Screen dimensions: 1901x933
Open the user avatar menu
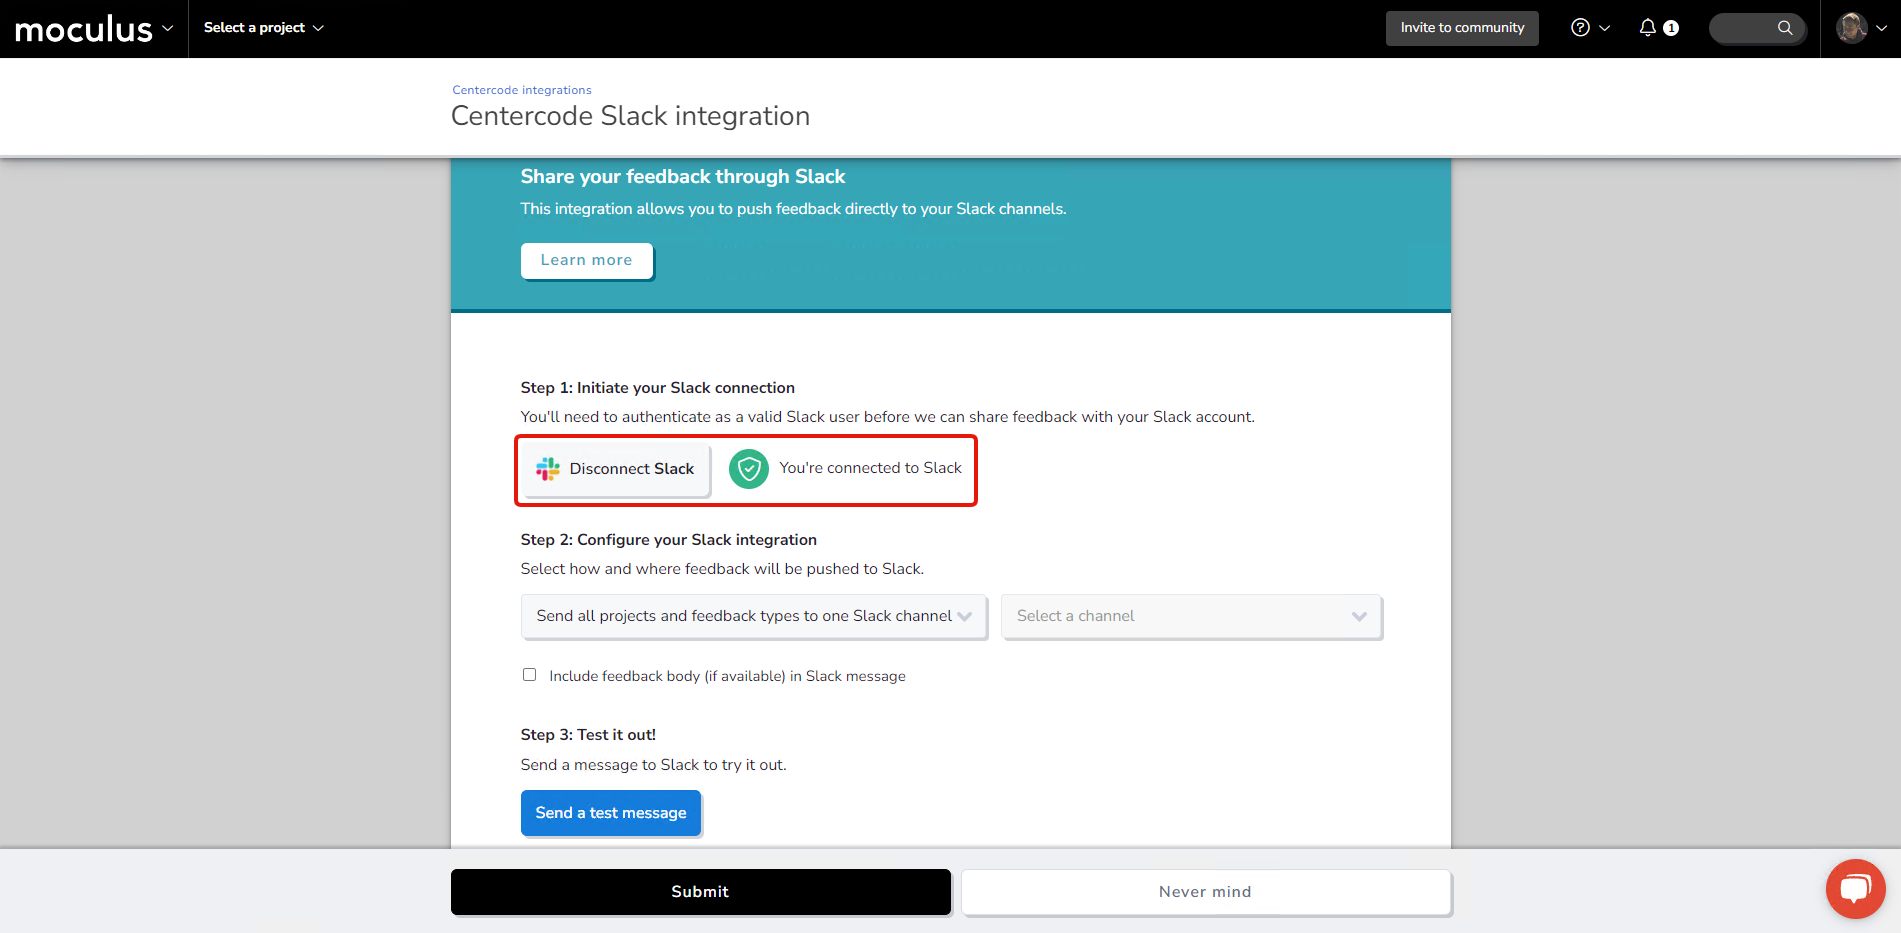[1861, 28]
